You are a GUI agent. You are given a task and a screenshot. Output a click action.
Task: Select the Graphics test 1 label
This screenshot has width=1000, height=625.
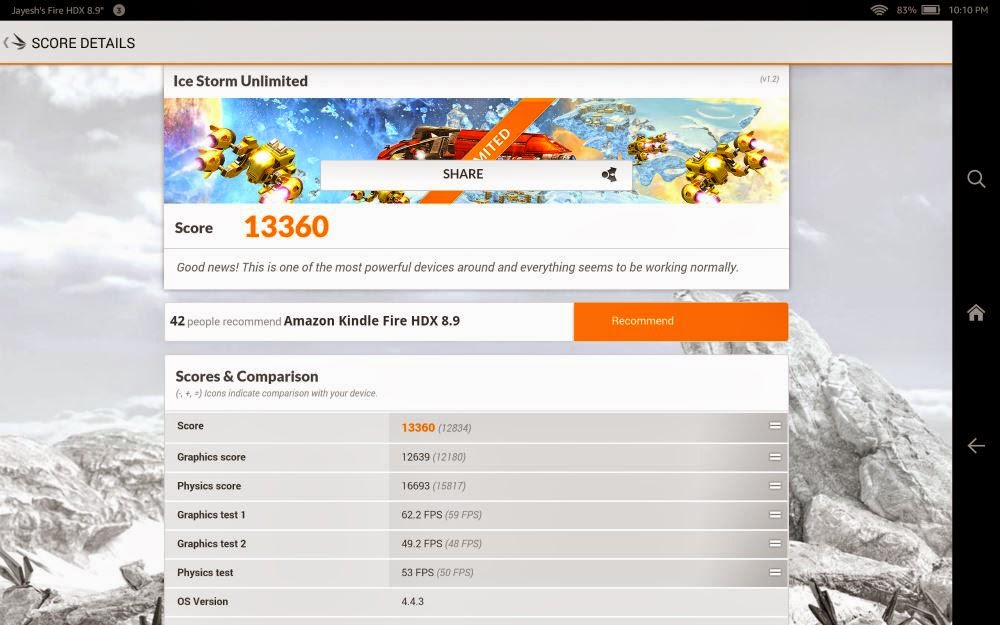point(211,515)
